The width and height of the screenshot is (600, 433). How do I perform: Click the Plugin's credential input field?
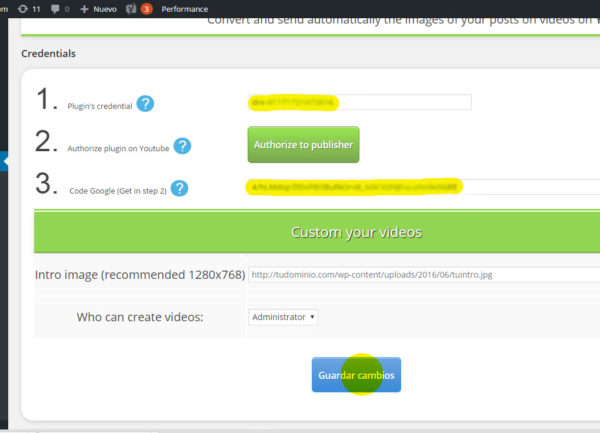coord(360,102)
